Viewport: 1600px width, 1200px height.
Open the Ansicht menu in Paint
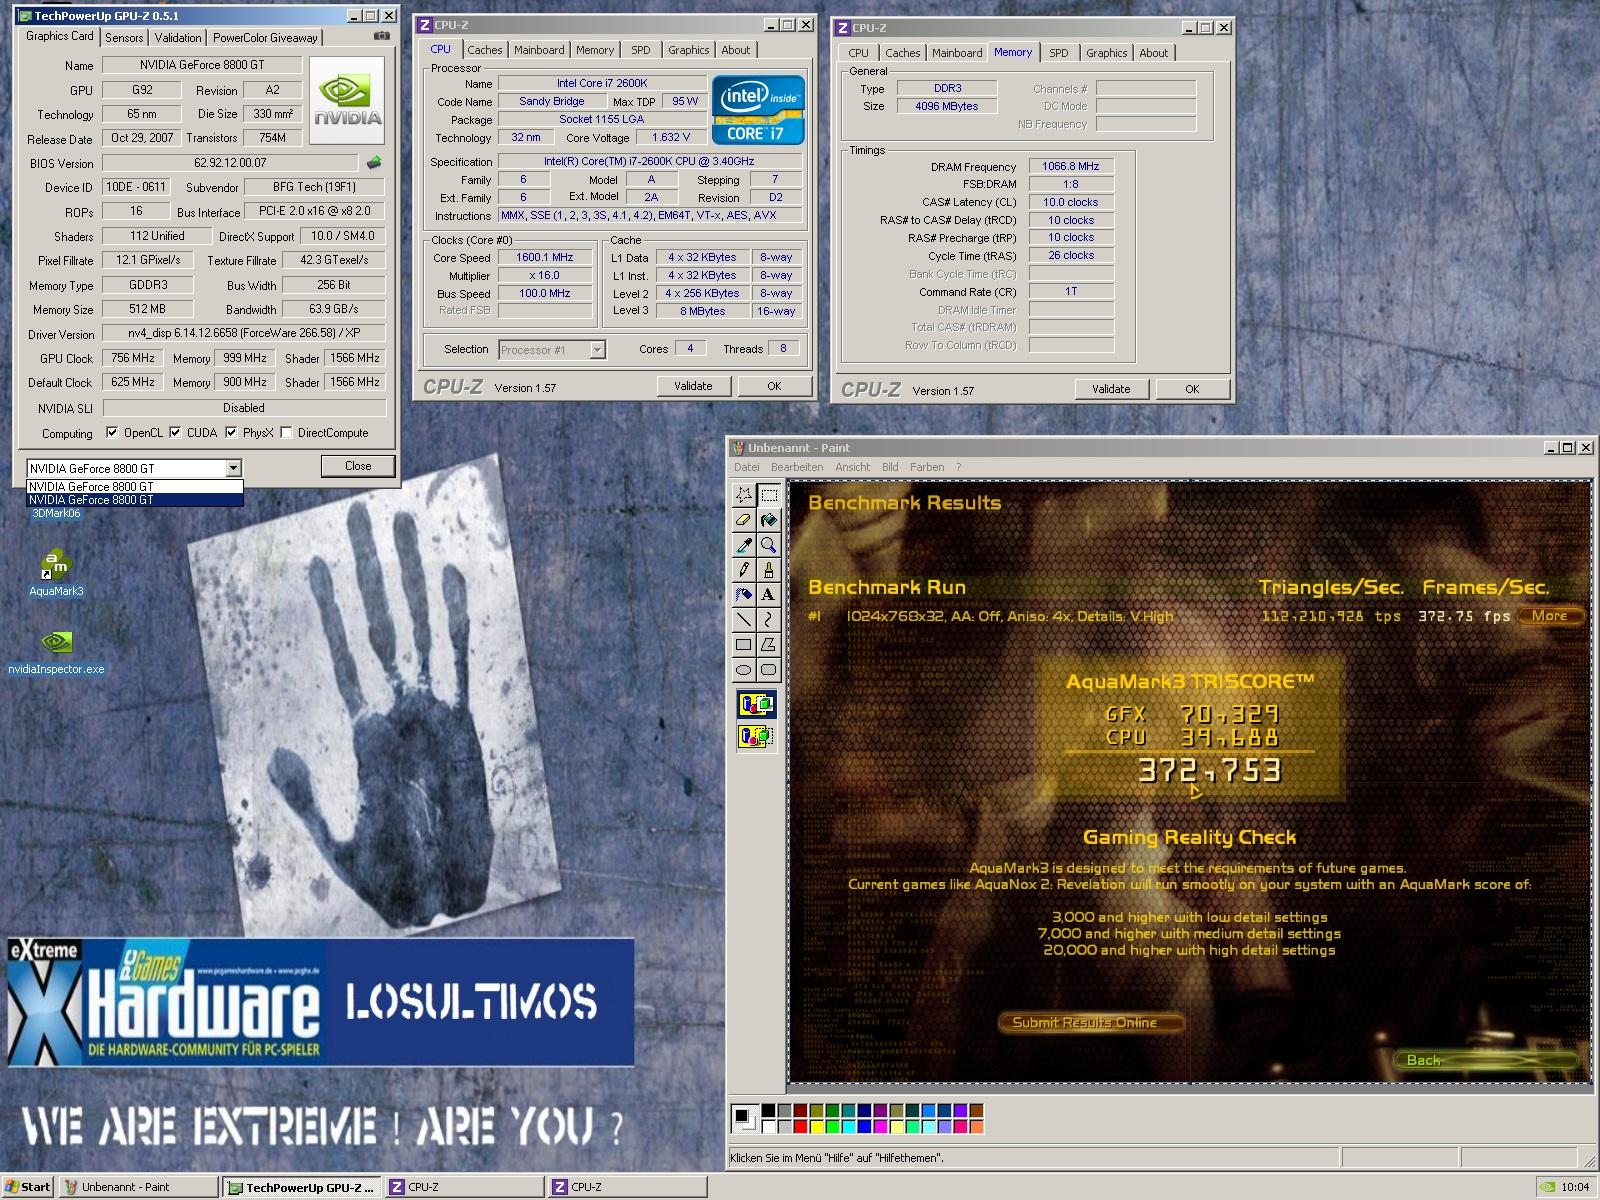click(x=853, y=467)
